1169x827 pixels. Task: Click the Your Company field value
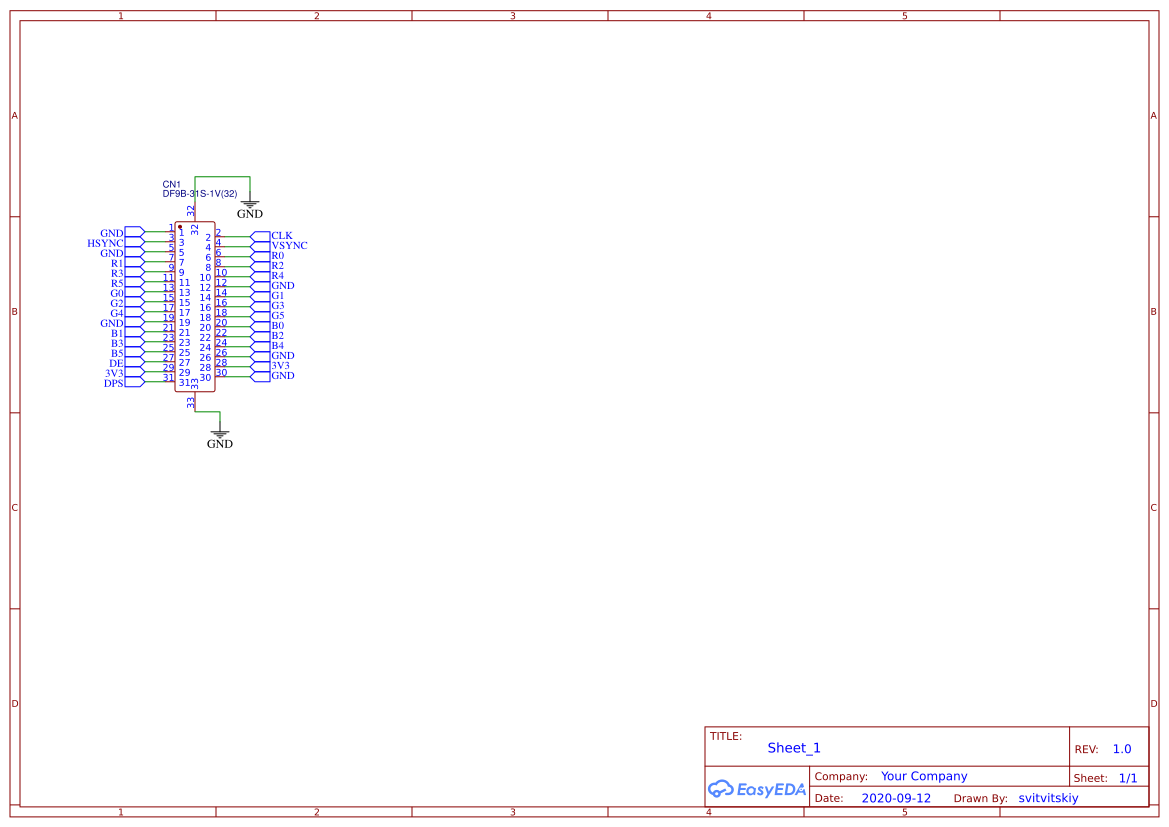pos(924,776)
